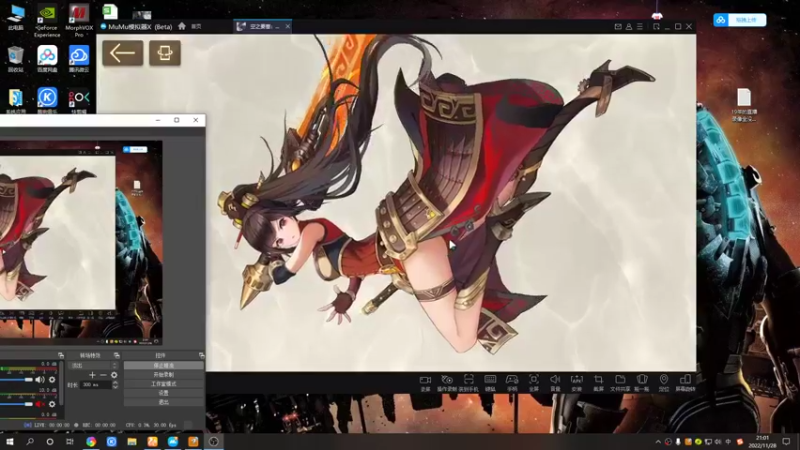The height and width of the screenshot is (450, 800).
Task: Remove scene transition with minus icon
Action: click(x=103, y=375)
